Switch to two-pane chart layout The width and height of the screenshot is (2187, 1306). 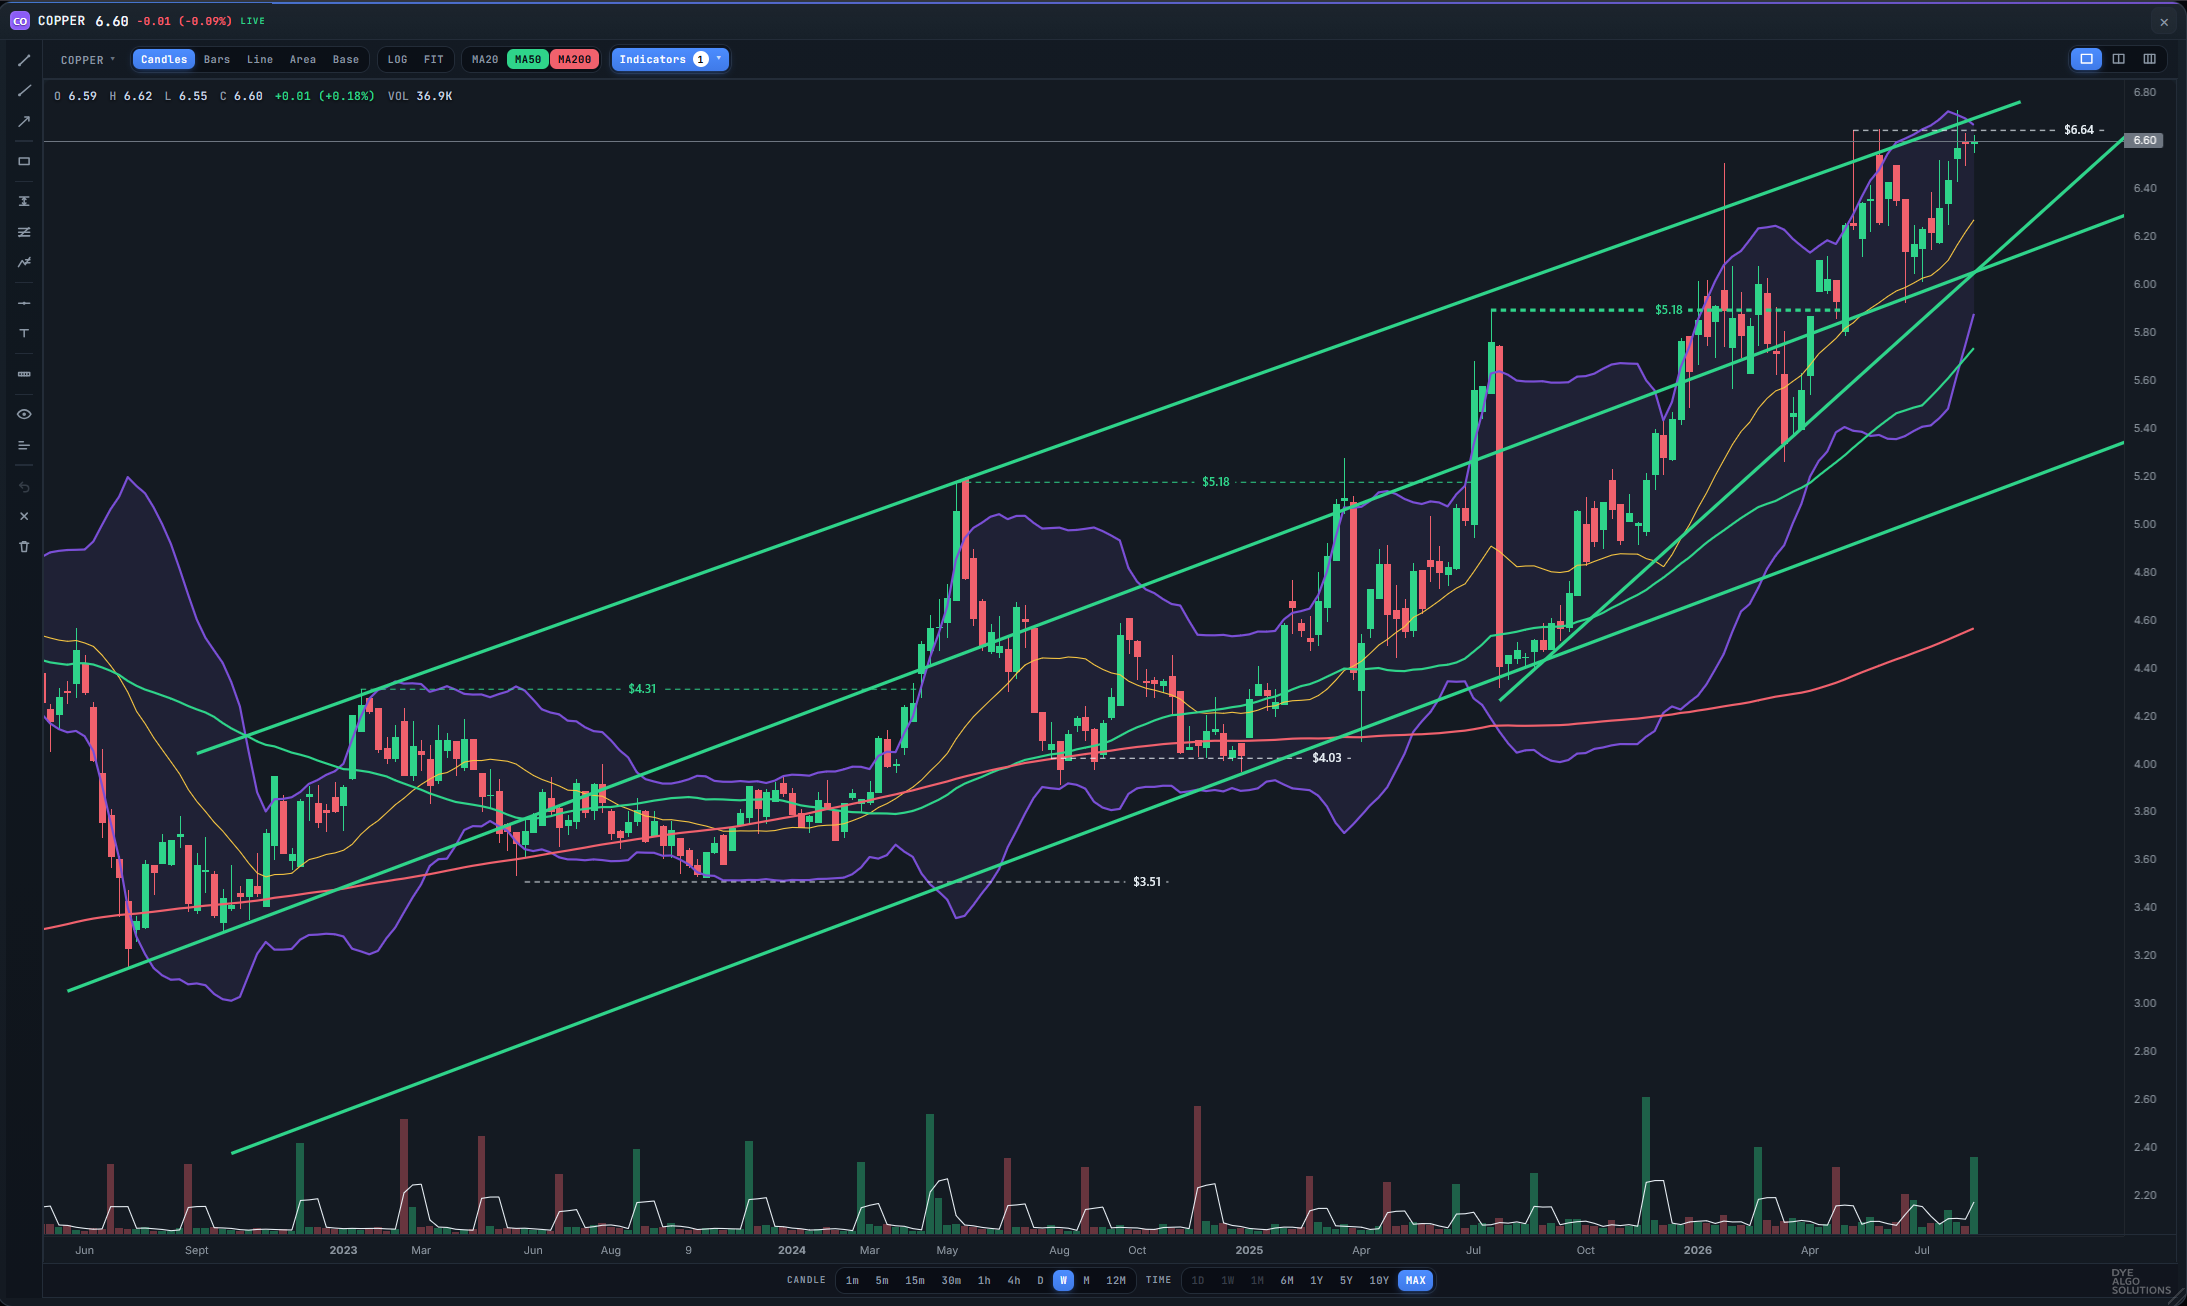[x=2118, y=59]
